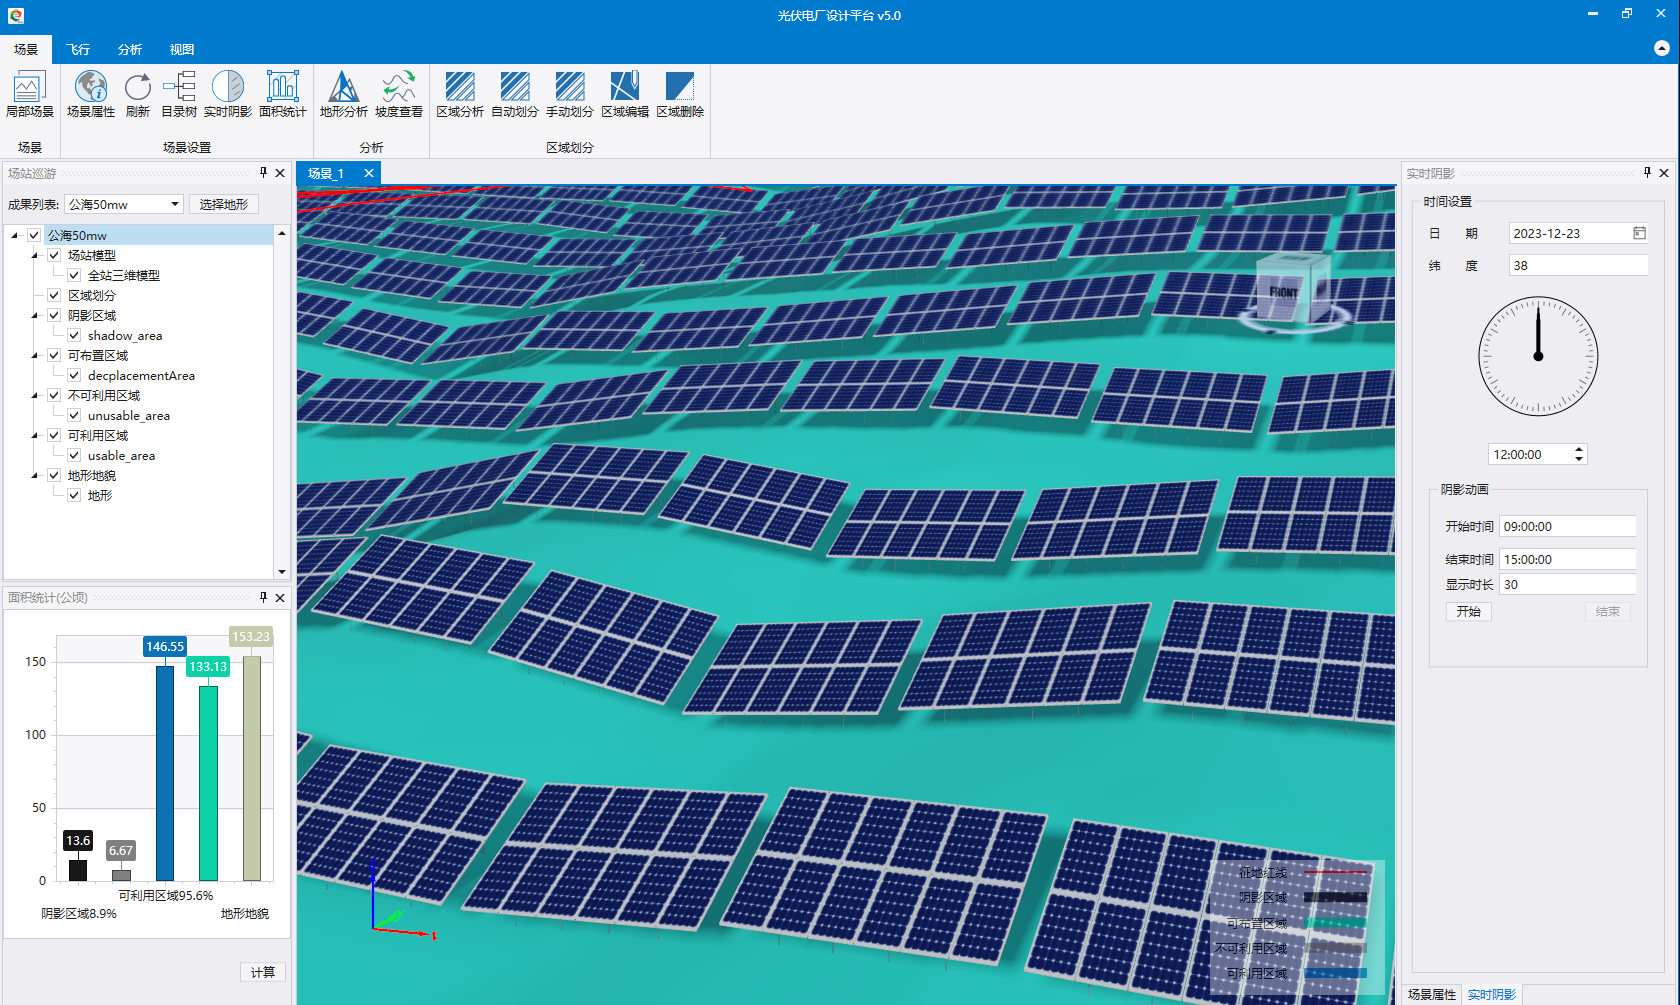The width and height of the screenshot is (1680, 1005).
Task: Open the 成果列表 dropdown
Action: [x=174, y=204]
